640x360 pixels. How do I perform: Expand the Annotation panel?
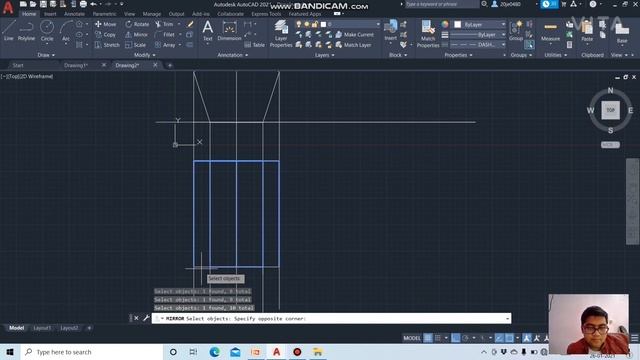(233, 55)
